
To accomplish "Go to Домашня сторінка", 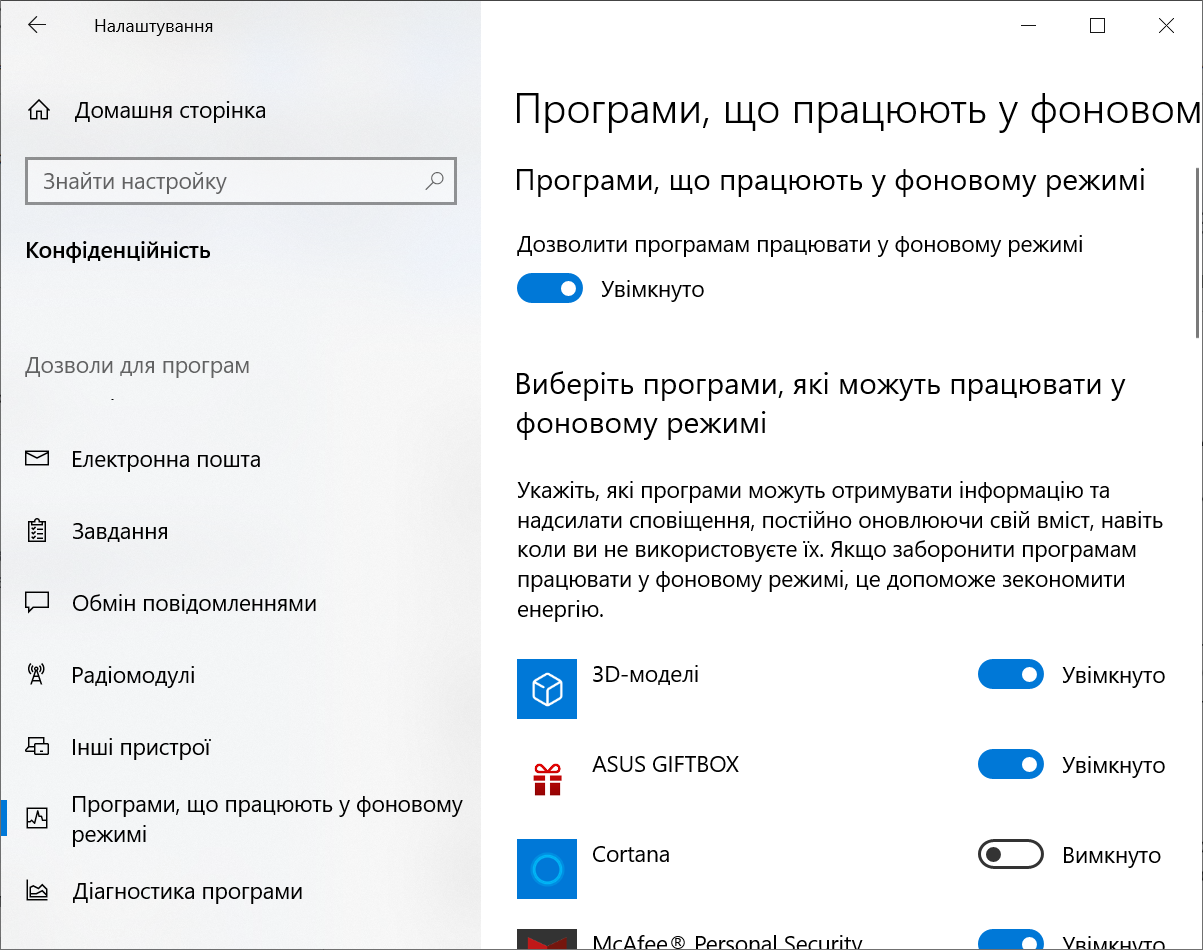I will click(x=170, y=110).
